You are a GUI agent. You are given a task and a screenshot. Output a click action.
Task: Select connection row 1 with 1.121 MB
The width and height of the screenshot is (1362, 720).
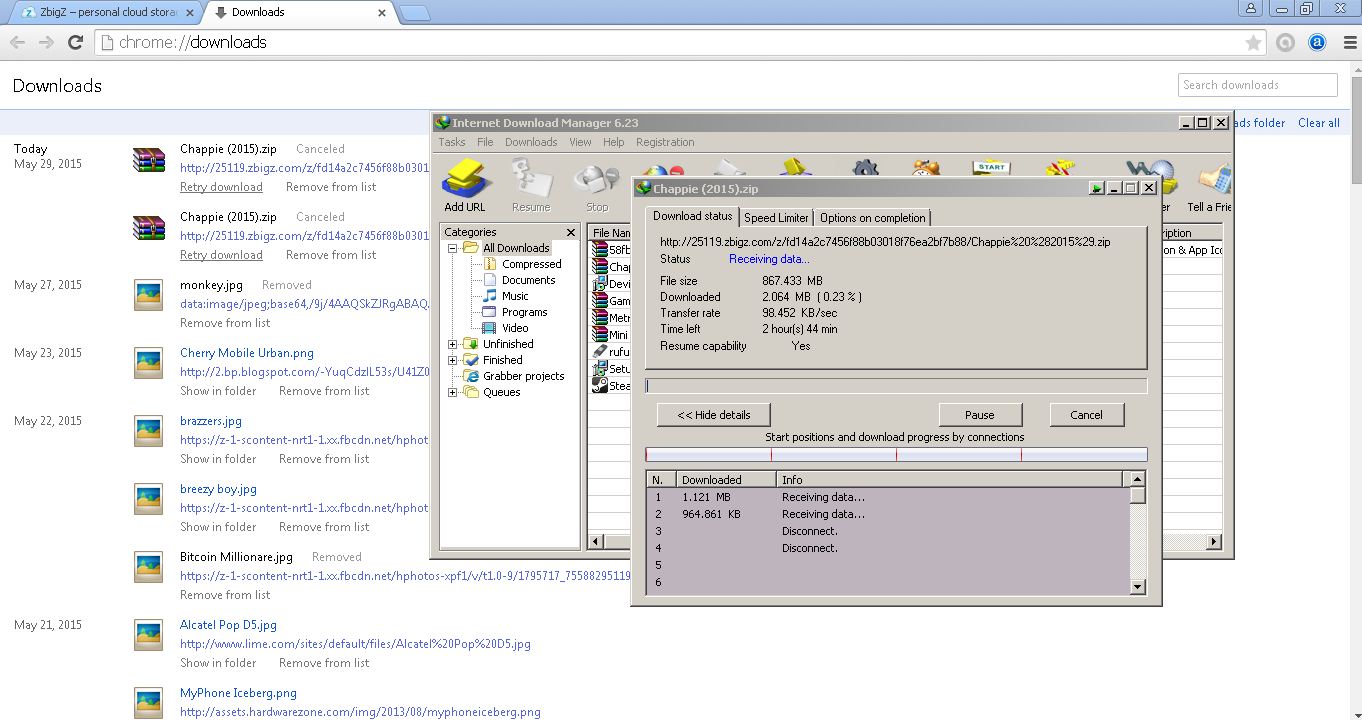click(x=888, y=497)
